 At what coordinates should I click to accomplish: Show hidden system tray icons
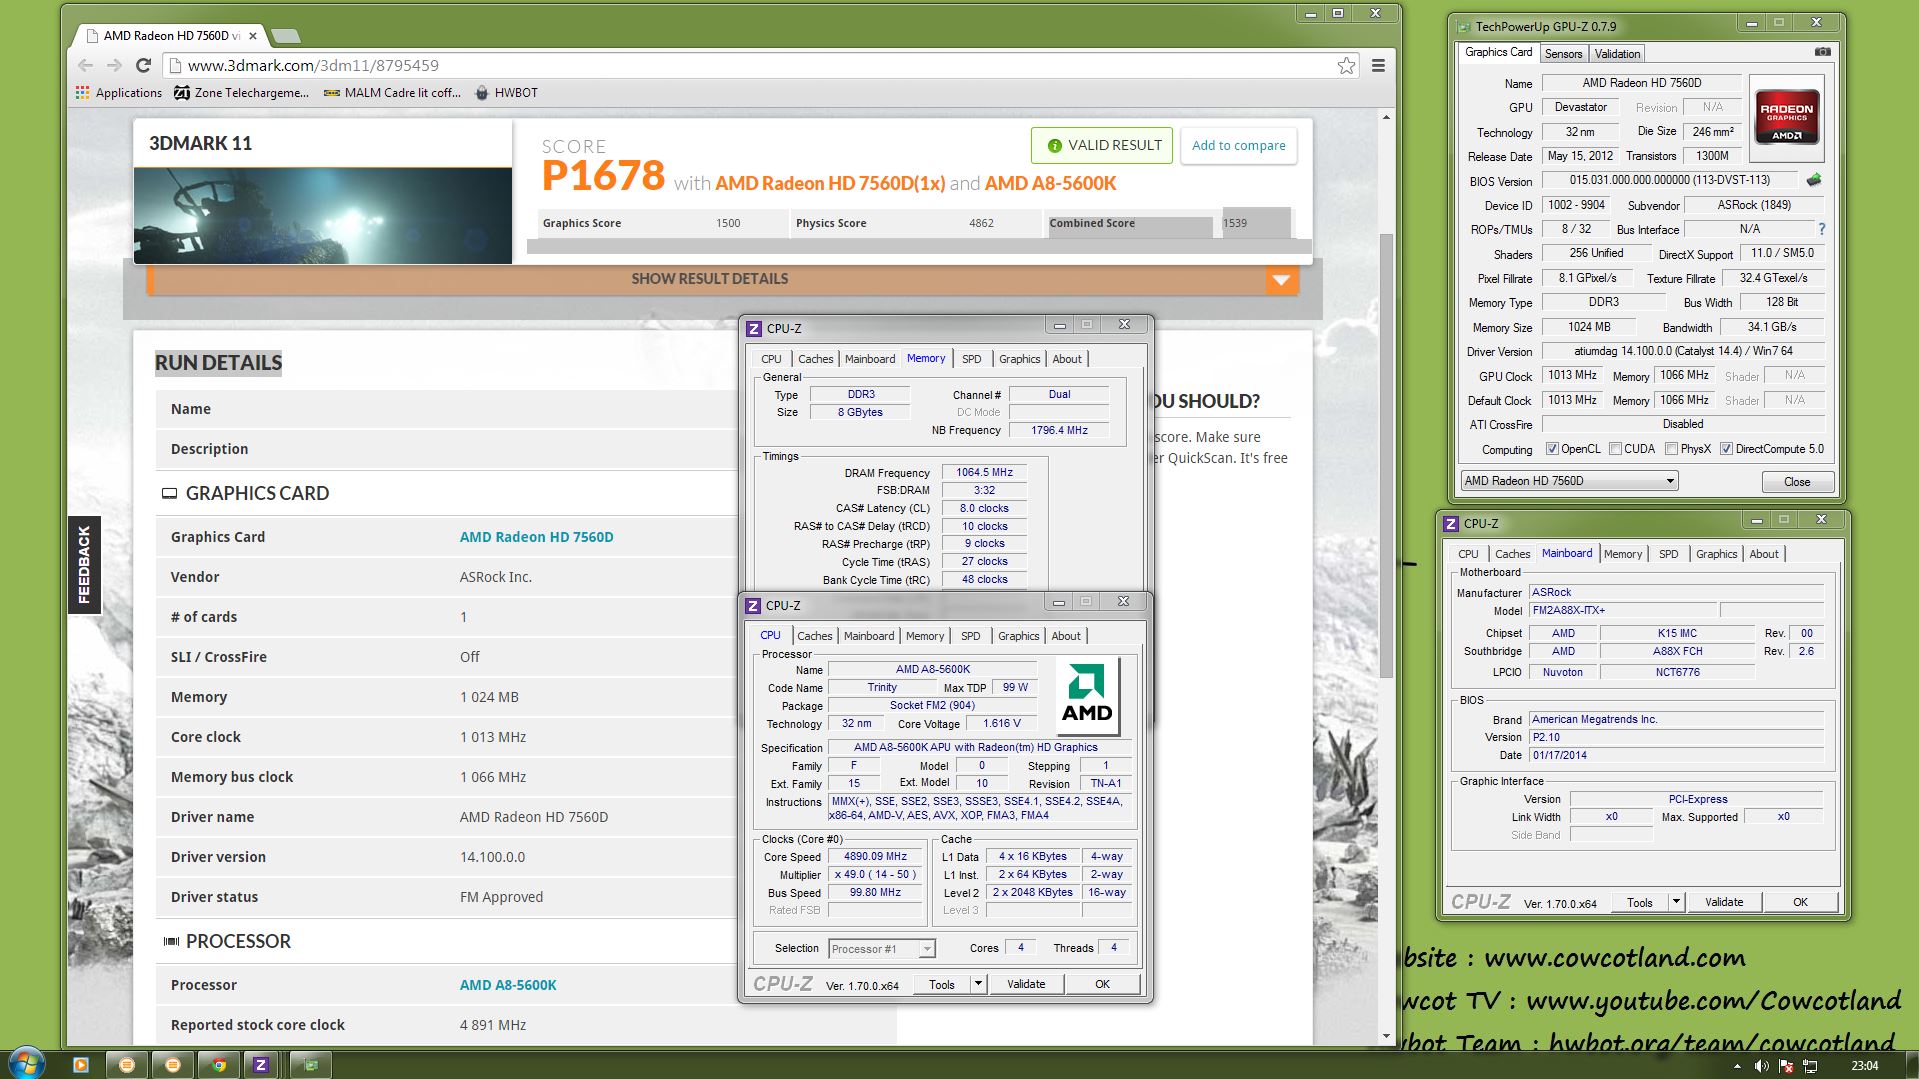(1737, 1066)
